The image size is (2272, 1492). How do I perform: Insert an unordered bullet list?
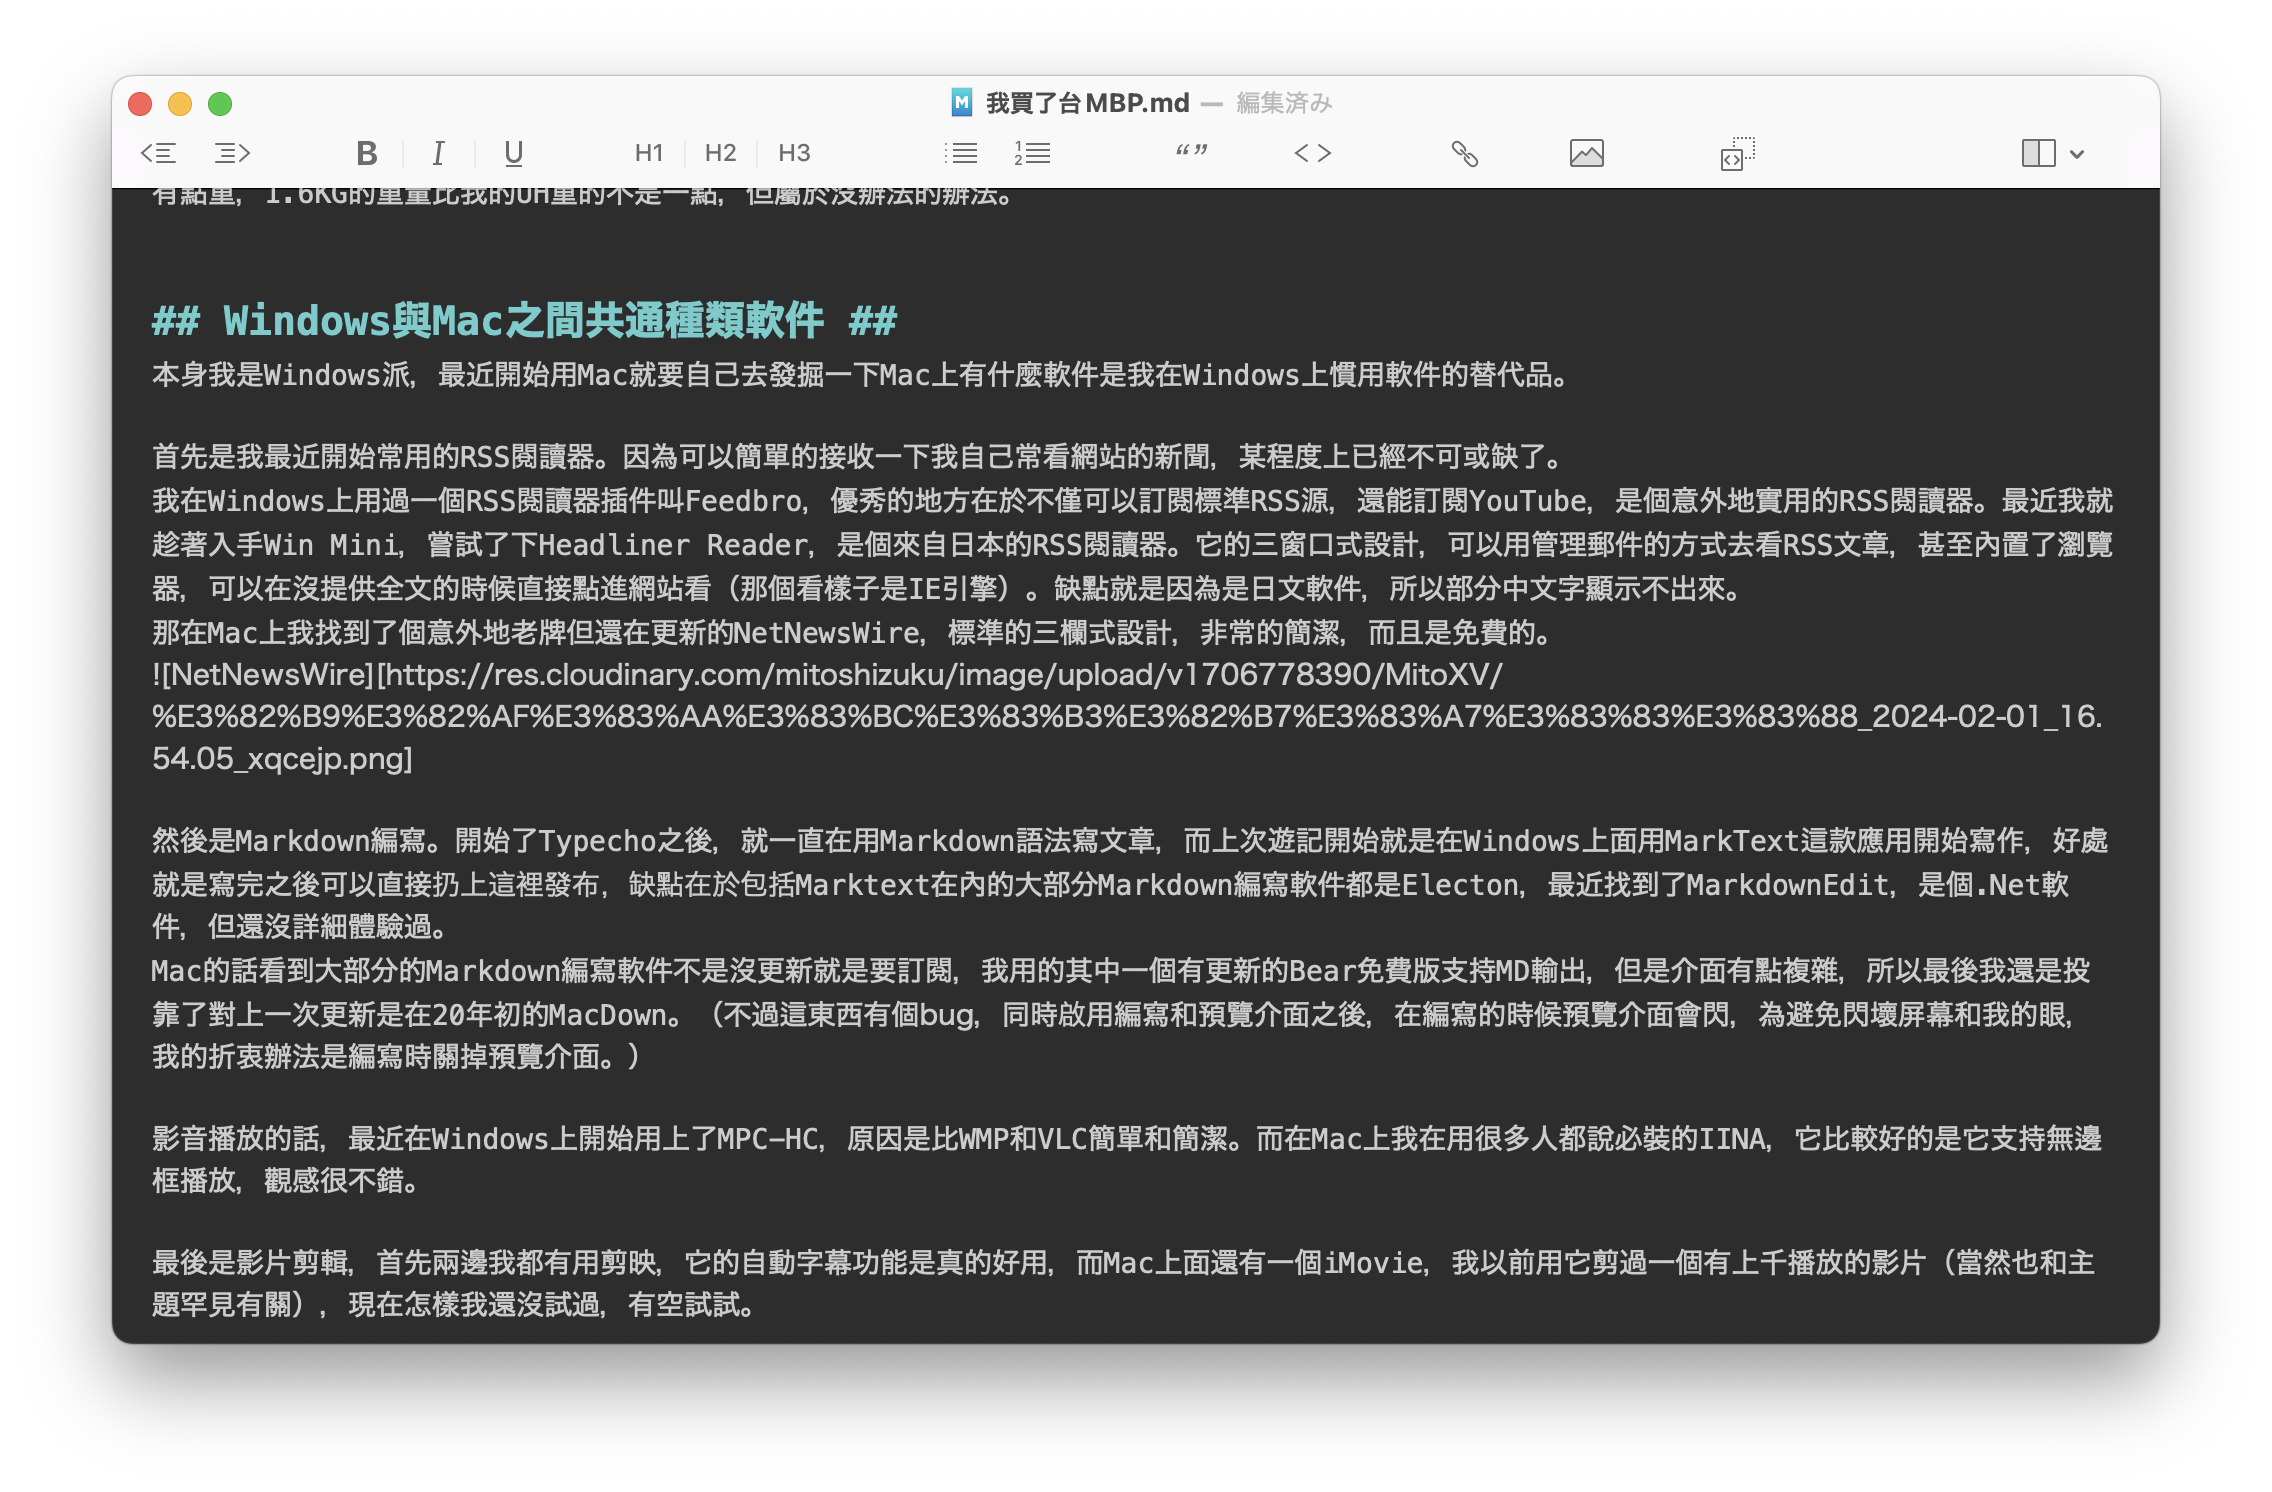(961, 153)
